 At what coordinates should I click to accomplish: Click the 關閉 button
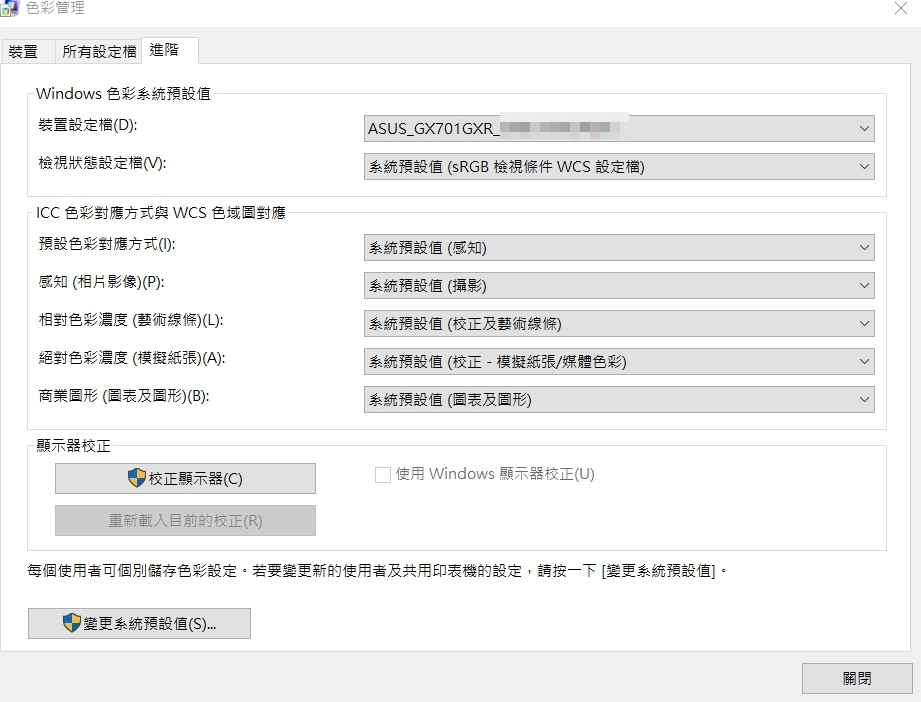coord(857,679)
